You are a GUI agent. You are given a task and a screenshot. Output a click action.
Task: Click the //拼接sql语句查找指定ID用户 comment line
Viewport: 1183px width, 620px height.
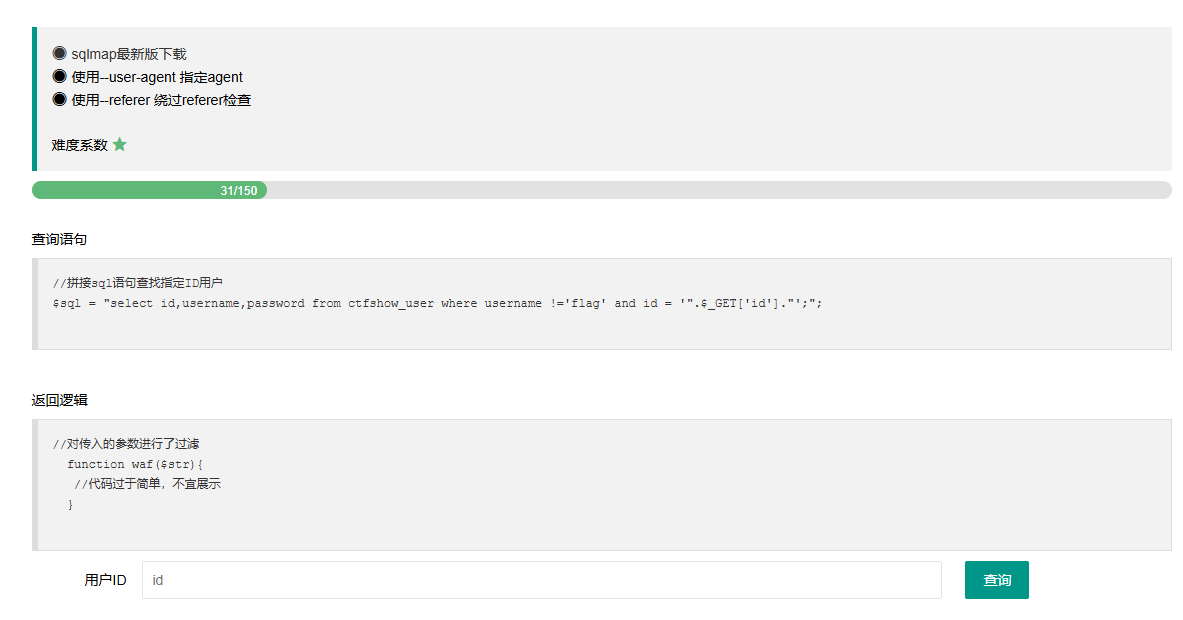pos(138,283)
